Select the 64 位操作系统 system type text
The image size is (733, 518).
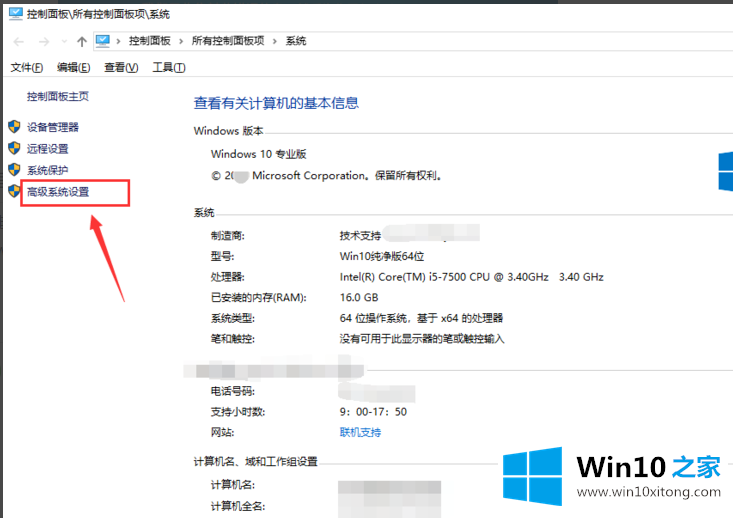click(421, 318)
